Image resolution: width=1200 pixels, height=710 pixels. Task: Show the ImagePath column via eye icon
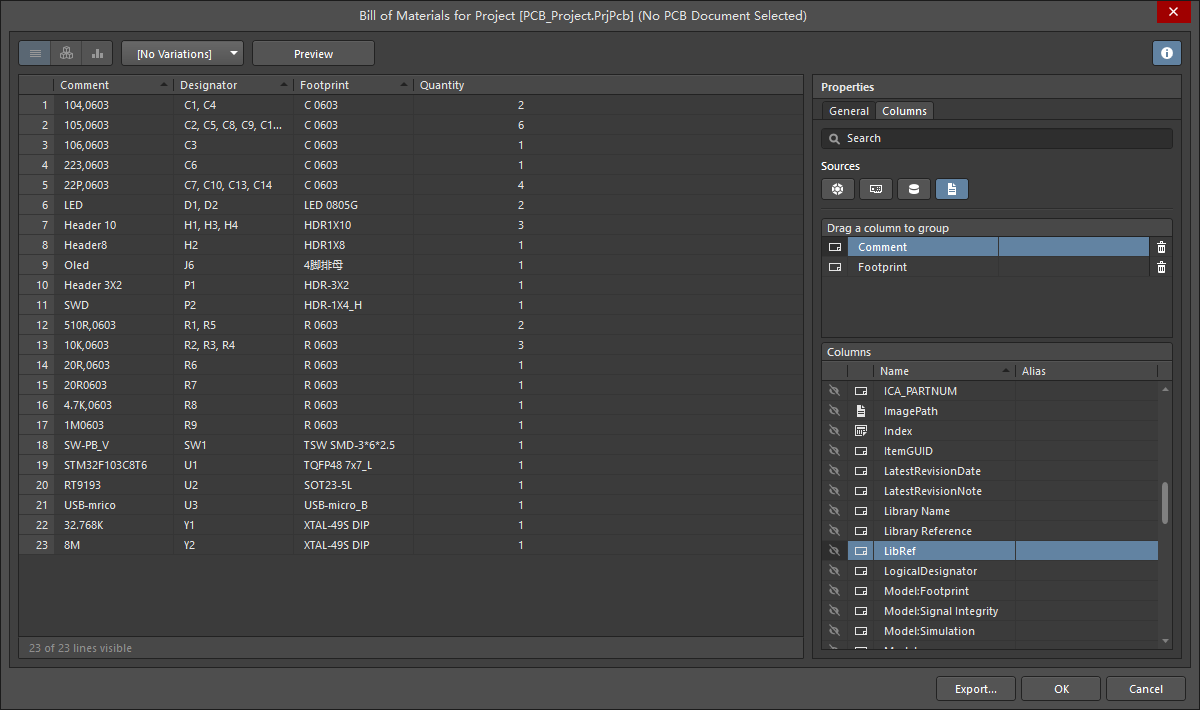(834, 411)
